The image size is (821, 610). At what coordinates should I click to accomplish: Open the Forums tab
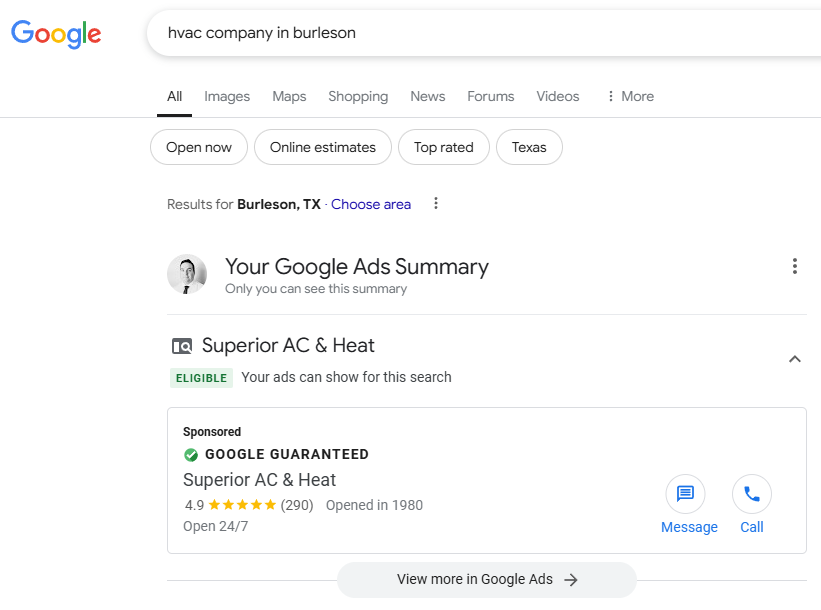[491, 96]
